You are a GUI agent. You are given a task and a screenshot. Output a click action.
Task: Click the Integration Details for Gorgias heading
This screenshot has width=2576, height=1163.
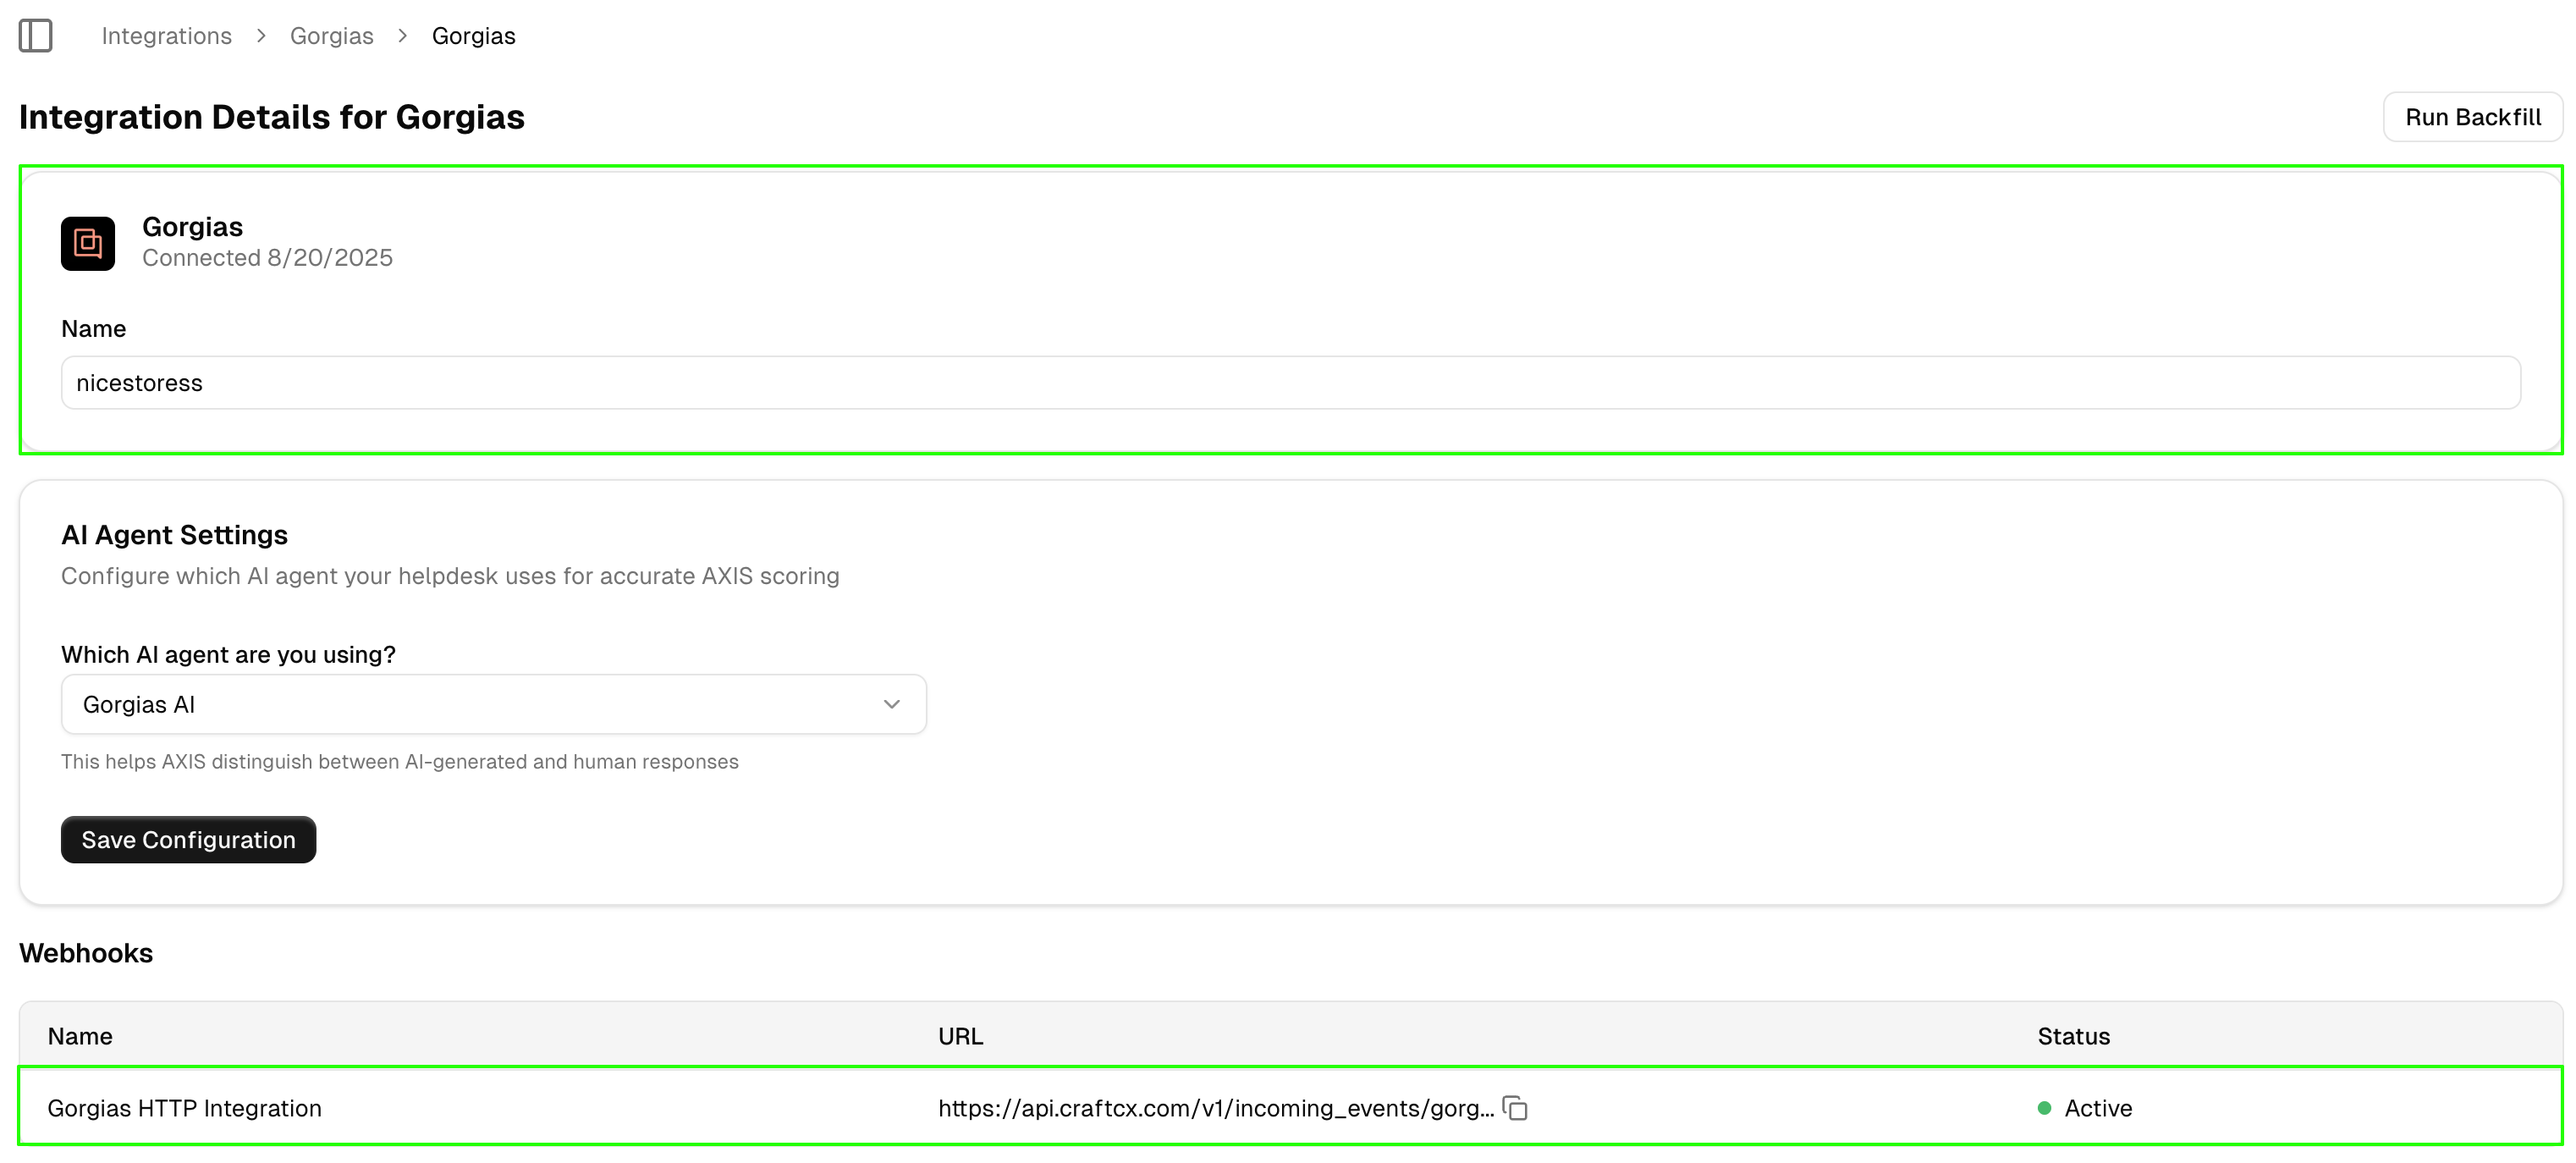pyautogui.click(x=271, y=117)
